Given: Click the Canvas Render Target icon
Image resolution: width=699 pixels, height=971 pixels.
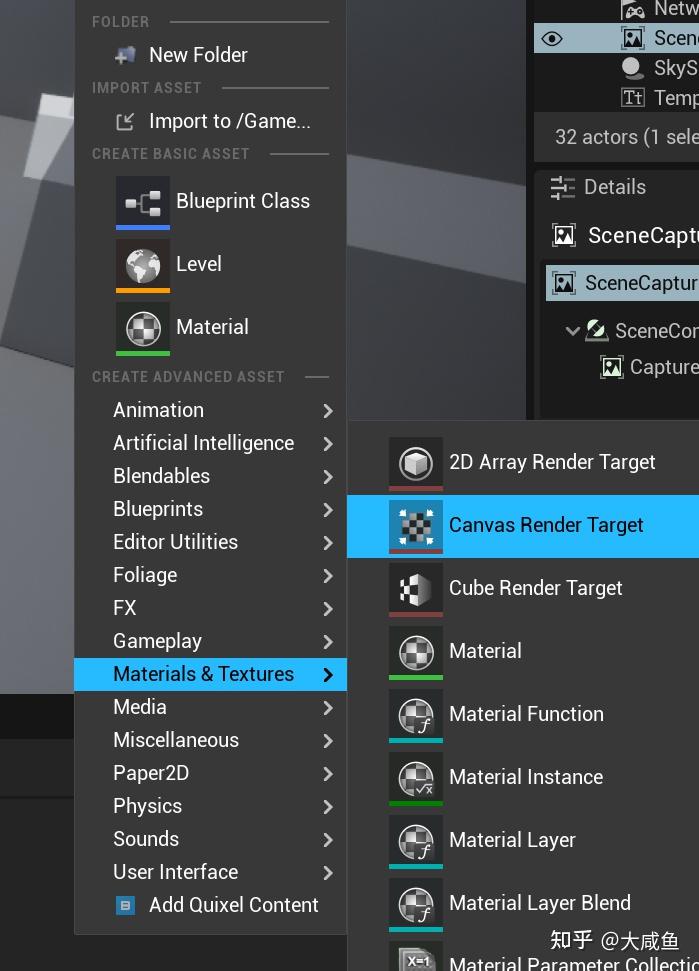Looking at the screenshot, I should [x=415, y=526].
